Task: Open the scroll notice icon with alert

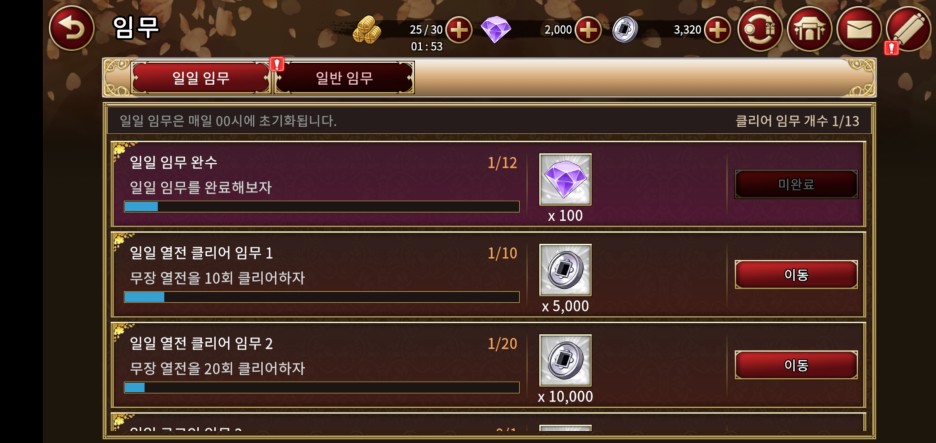Action: (x=909, y=29)
